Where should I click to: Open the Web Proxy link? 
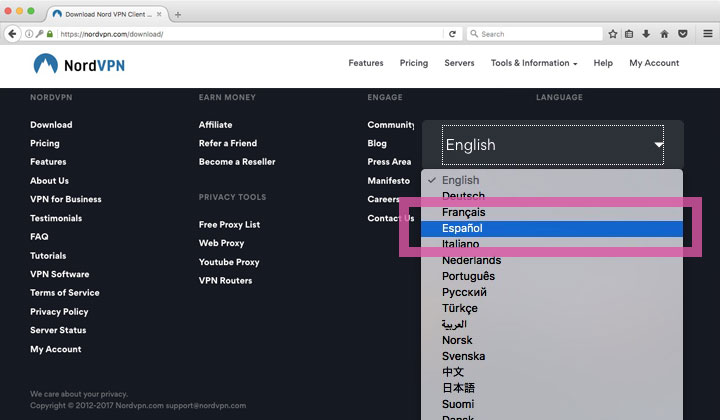221,243
